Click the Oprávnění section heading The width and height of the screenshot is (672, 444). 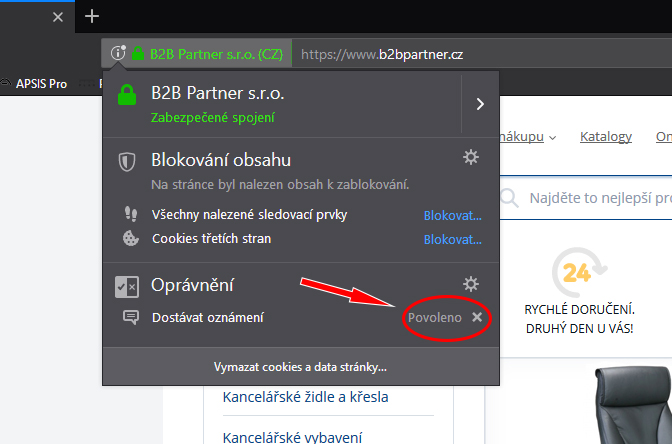192,285
